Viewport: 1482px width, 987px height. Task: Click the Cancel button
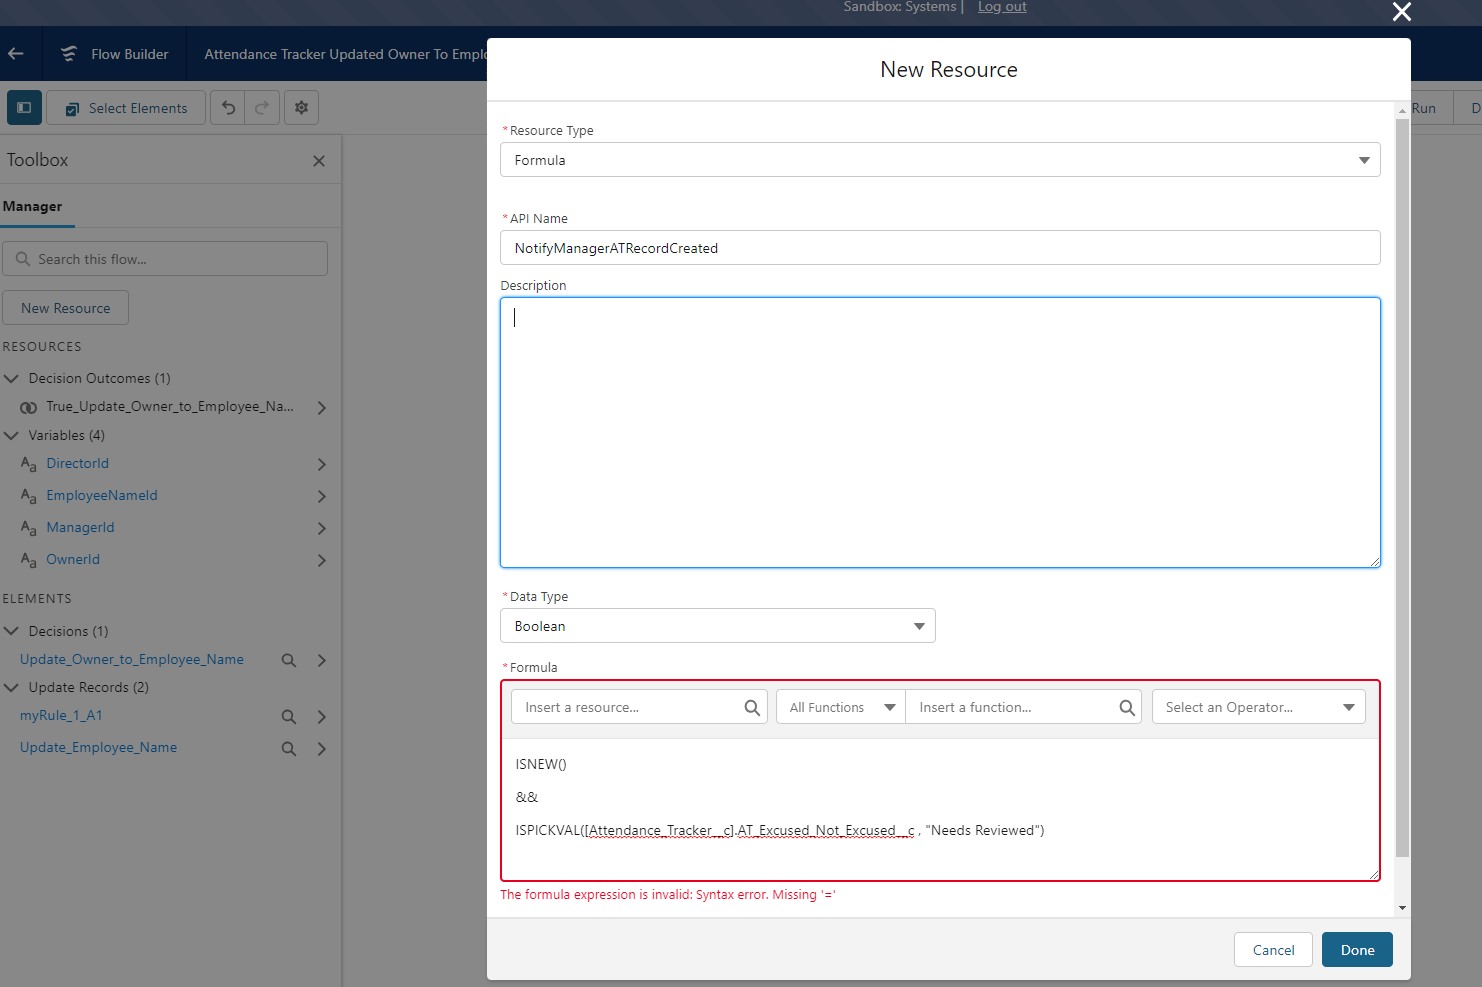(1272, 950)
